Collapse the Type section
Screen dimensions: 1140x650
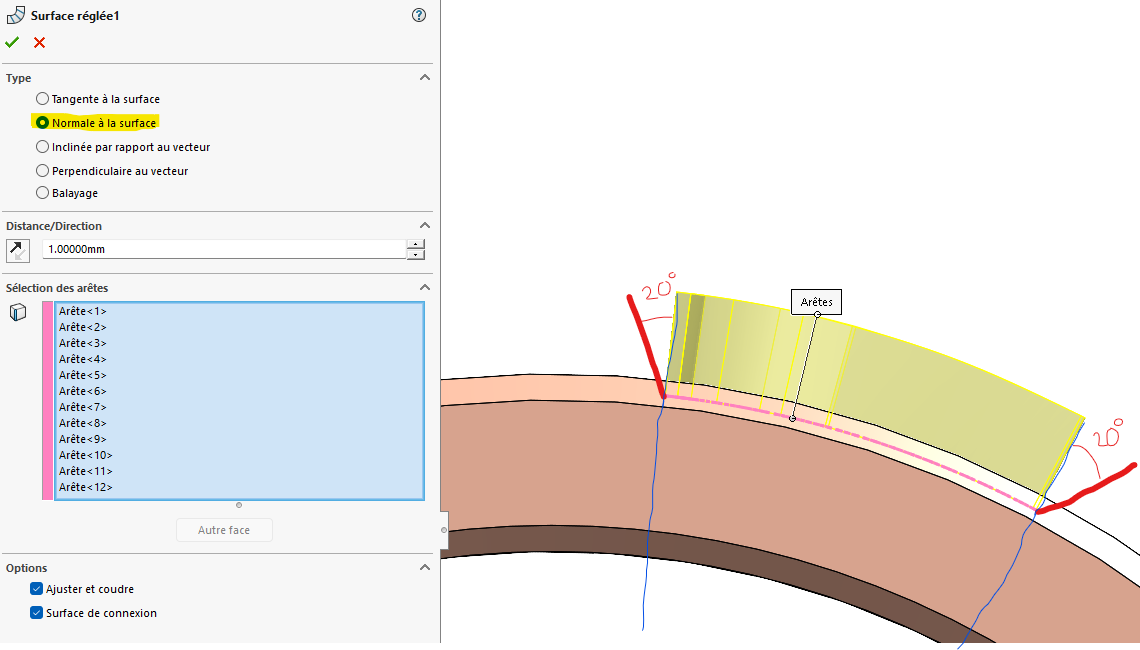click(424, 78)
